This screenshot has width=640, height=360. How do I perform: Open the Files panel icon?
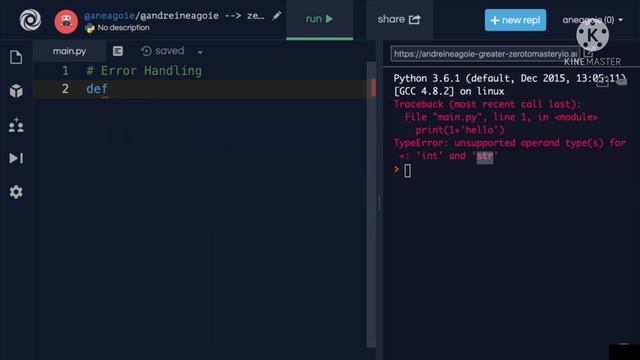pyautogui.click(x=16, y=57)
